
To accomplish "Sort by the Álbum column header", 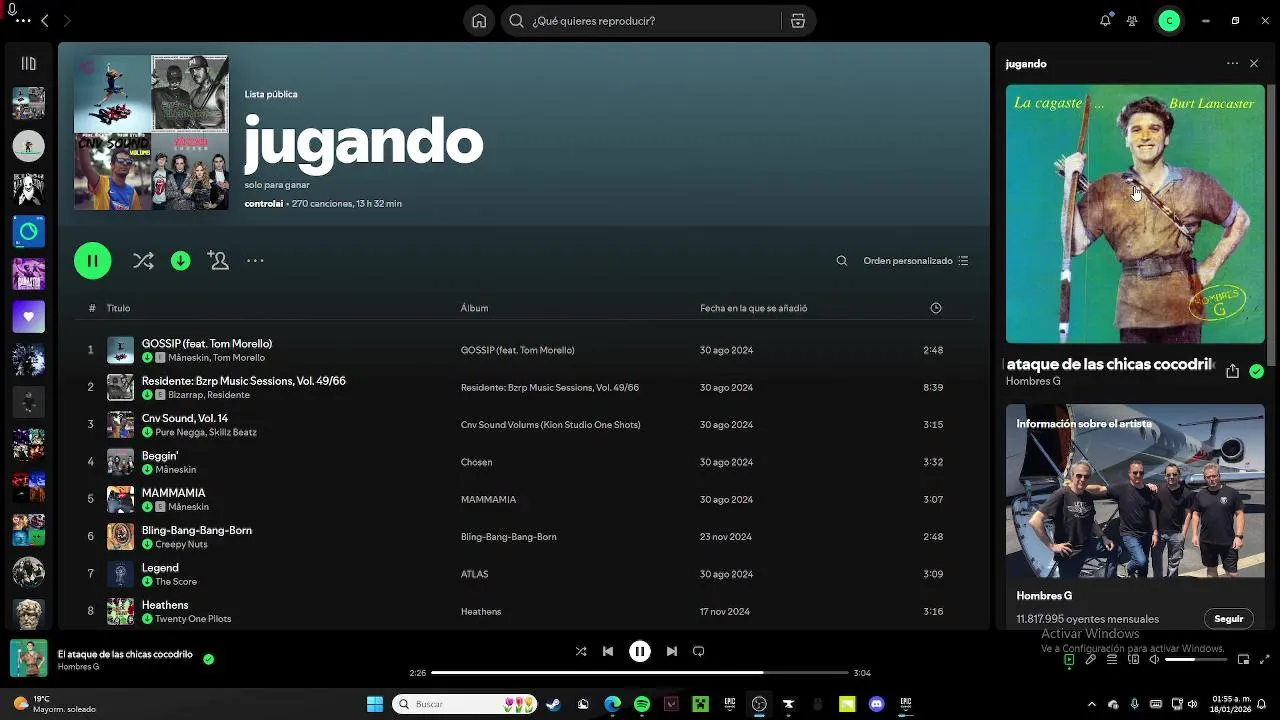I will click(474, 308).
